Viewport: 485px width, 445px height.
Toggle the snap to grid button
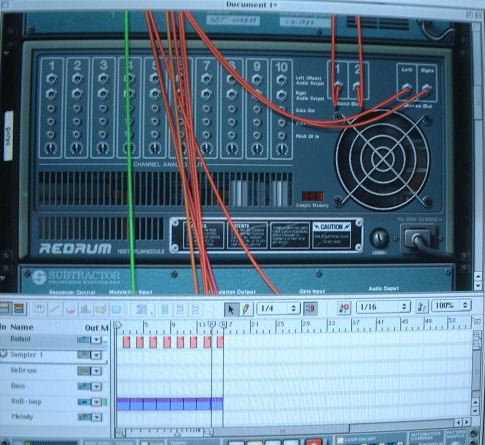click(310, 309)
